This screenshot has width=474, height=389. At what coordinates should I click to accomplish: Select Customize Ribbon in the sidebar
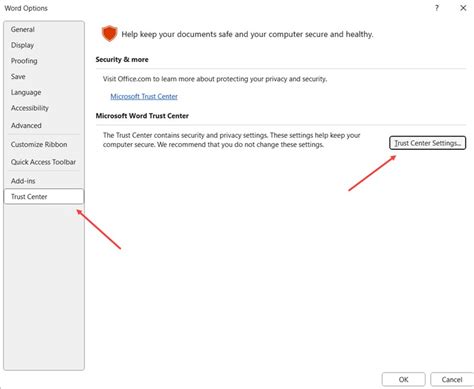[39, 144]
